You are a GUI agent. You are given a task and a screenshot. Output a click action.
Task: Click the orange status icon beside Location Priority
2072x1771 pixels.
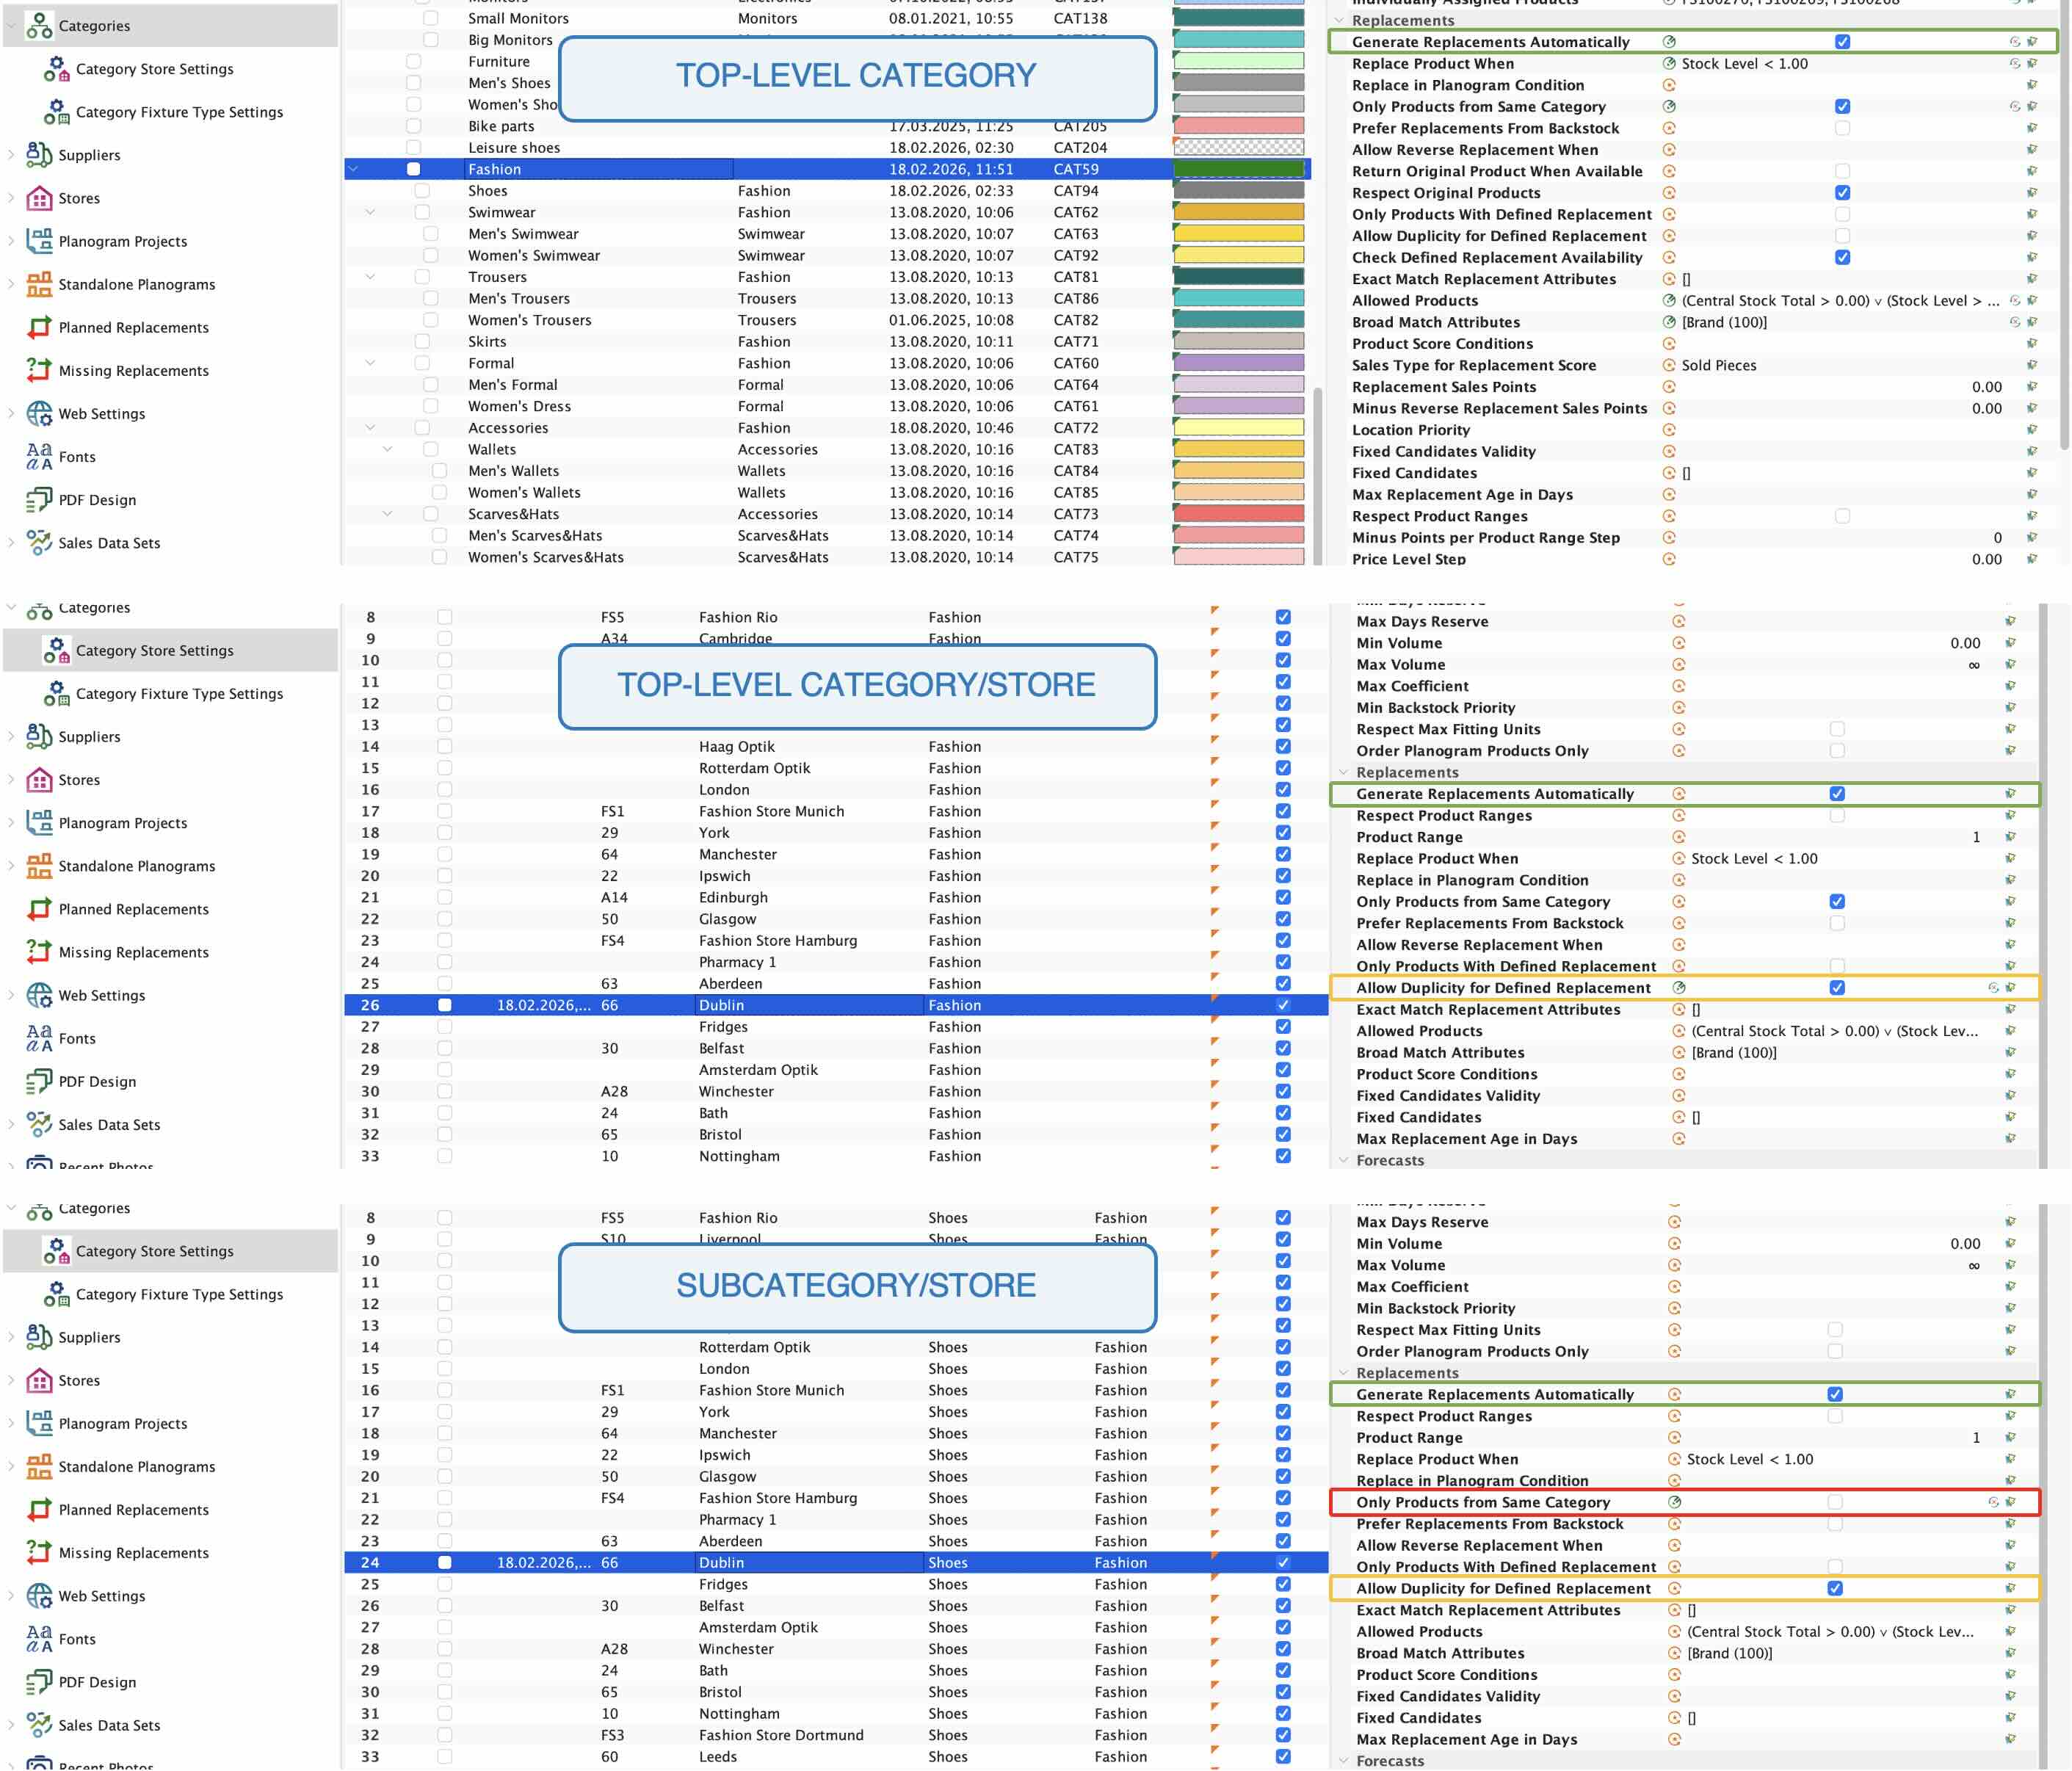(x=1669, y=430)
